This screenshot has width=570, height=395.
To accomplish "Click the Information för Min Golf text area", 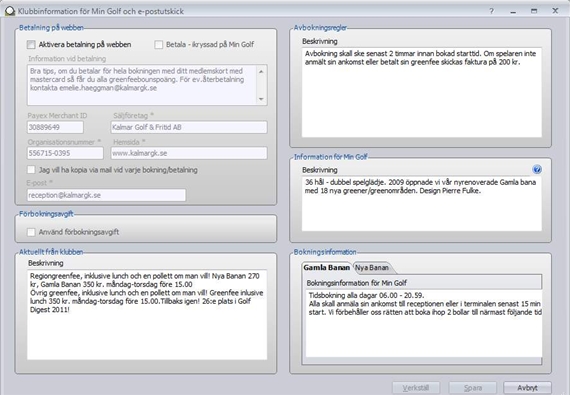I will click(422, 203).
